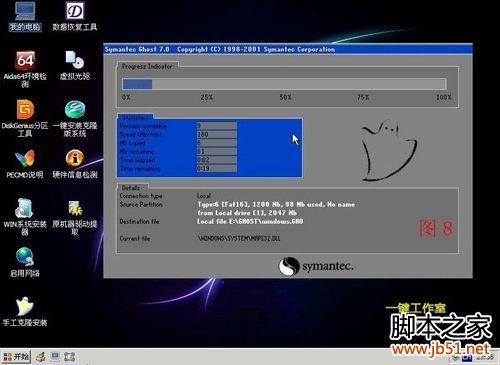Click the Speed value field showing 180
This screenshot has width=500, height=365.
217,135
